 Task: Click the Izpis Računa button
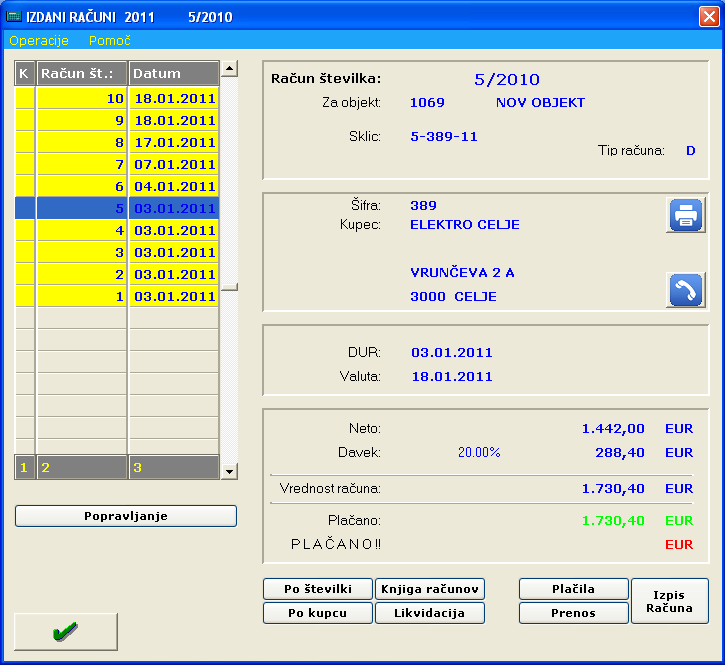669,601
